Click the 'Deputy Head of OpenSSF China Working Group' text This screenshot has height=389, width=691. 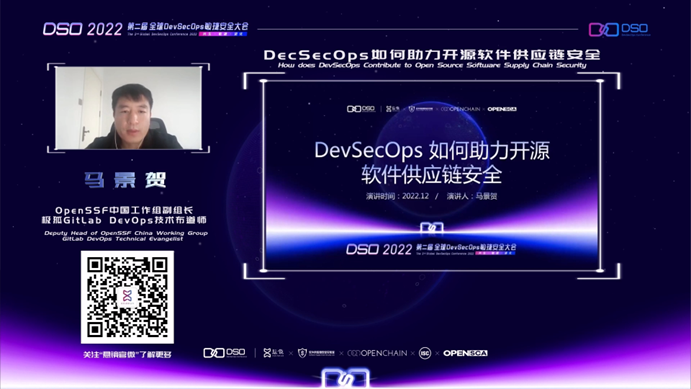[126, 233]
